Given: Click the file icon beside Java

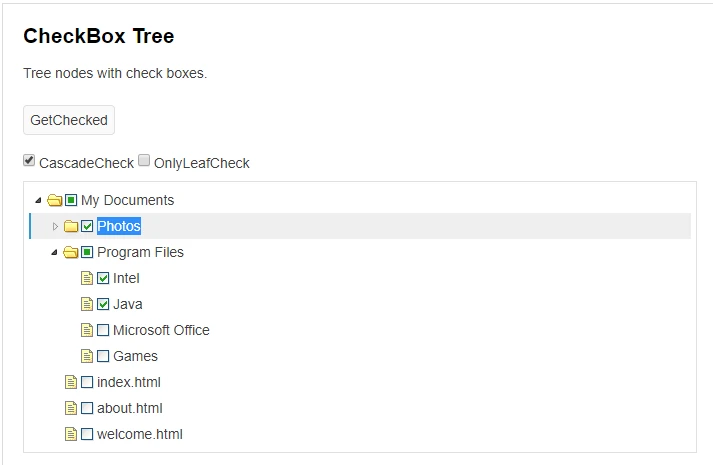Looking at the screenshot, I should (87, 304).
